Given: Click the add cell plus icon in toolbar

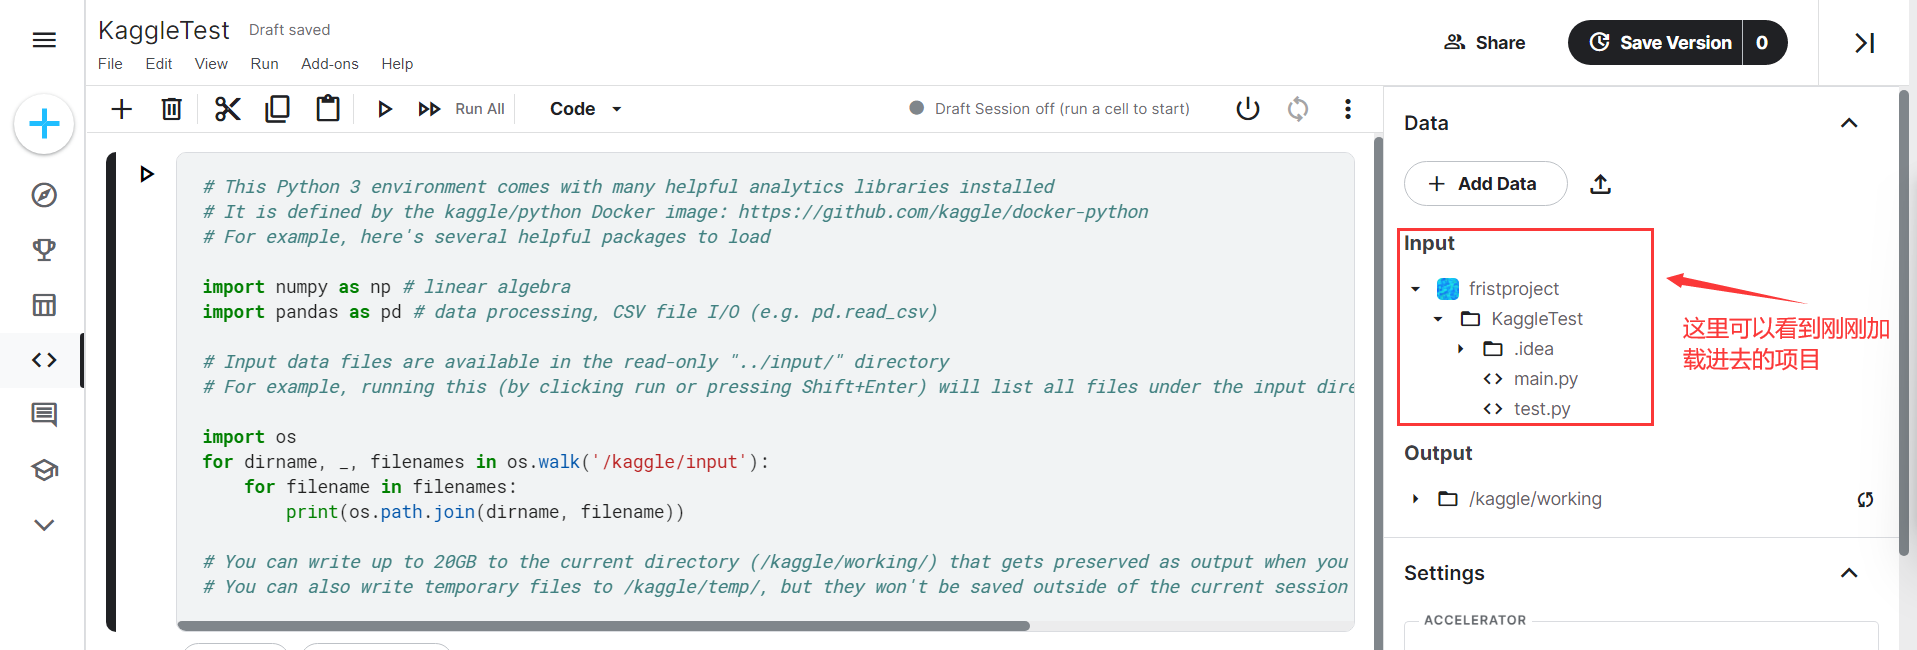Looking at the screenshot, I should (x=121, y=109).
